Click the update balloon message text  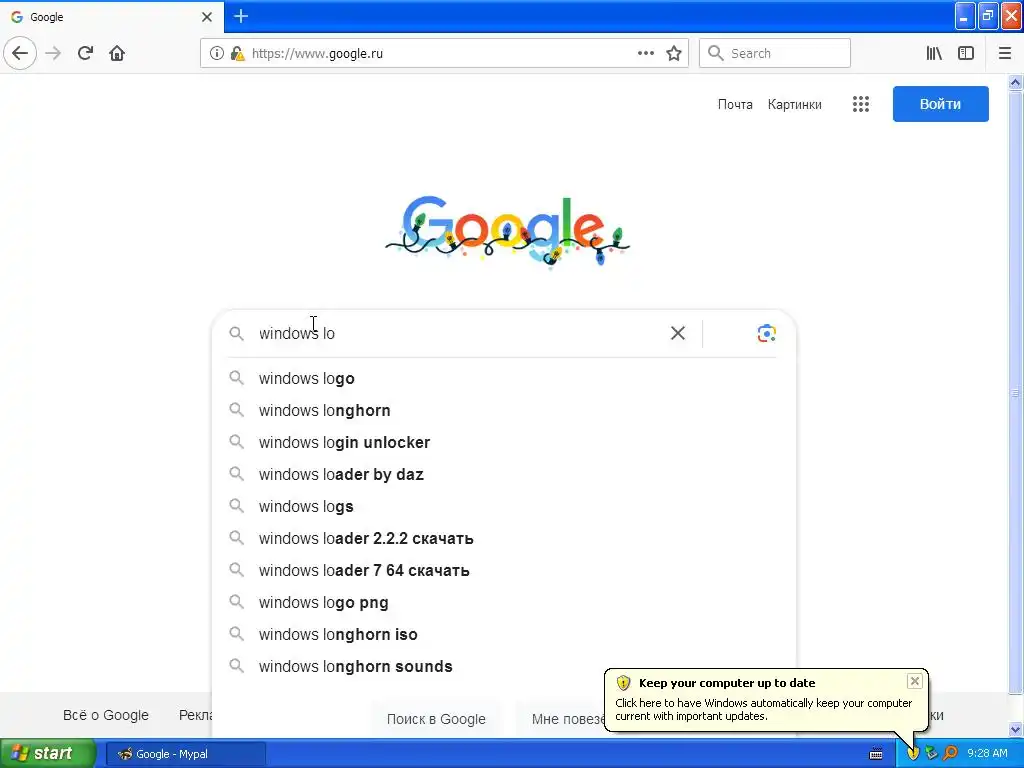coord(763,709)
